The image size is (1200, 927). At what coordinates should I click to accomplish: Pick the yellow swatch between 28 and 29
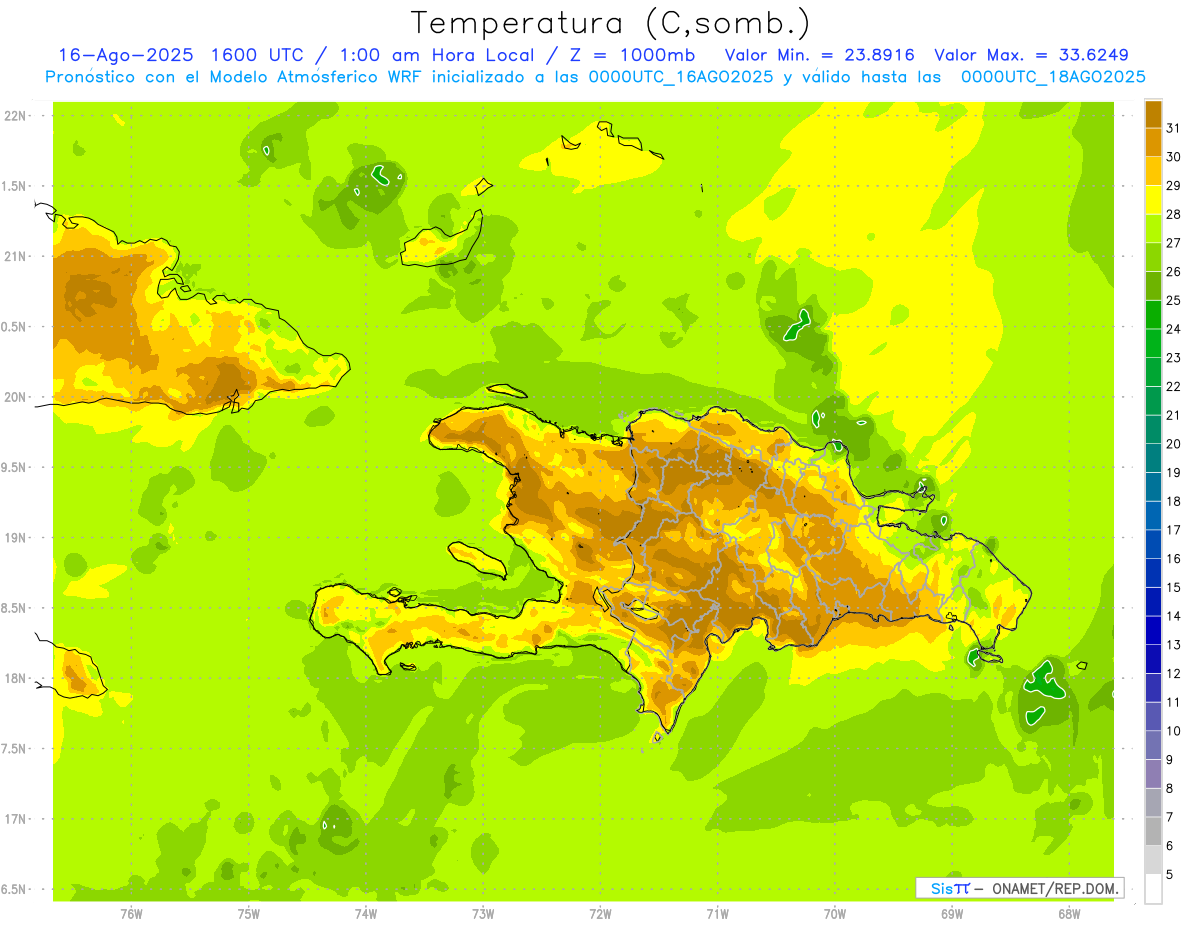tap(1154, 200)
